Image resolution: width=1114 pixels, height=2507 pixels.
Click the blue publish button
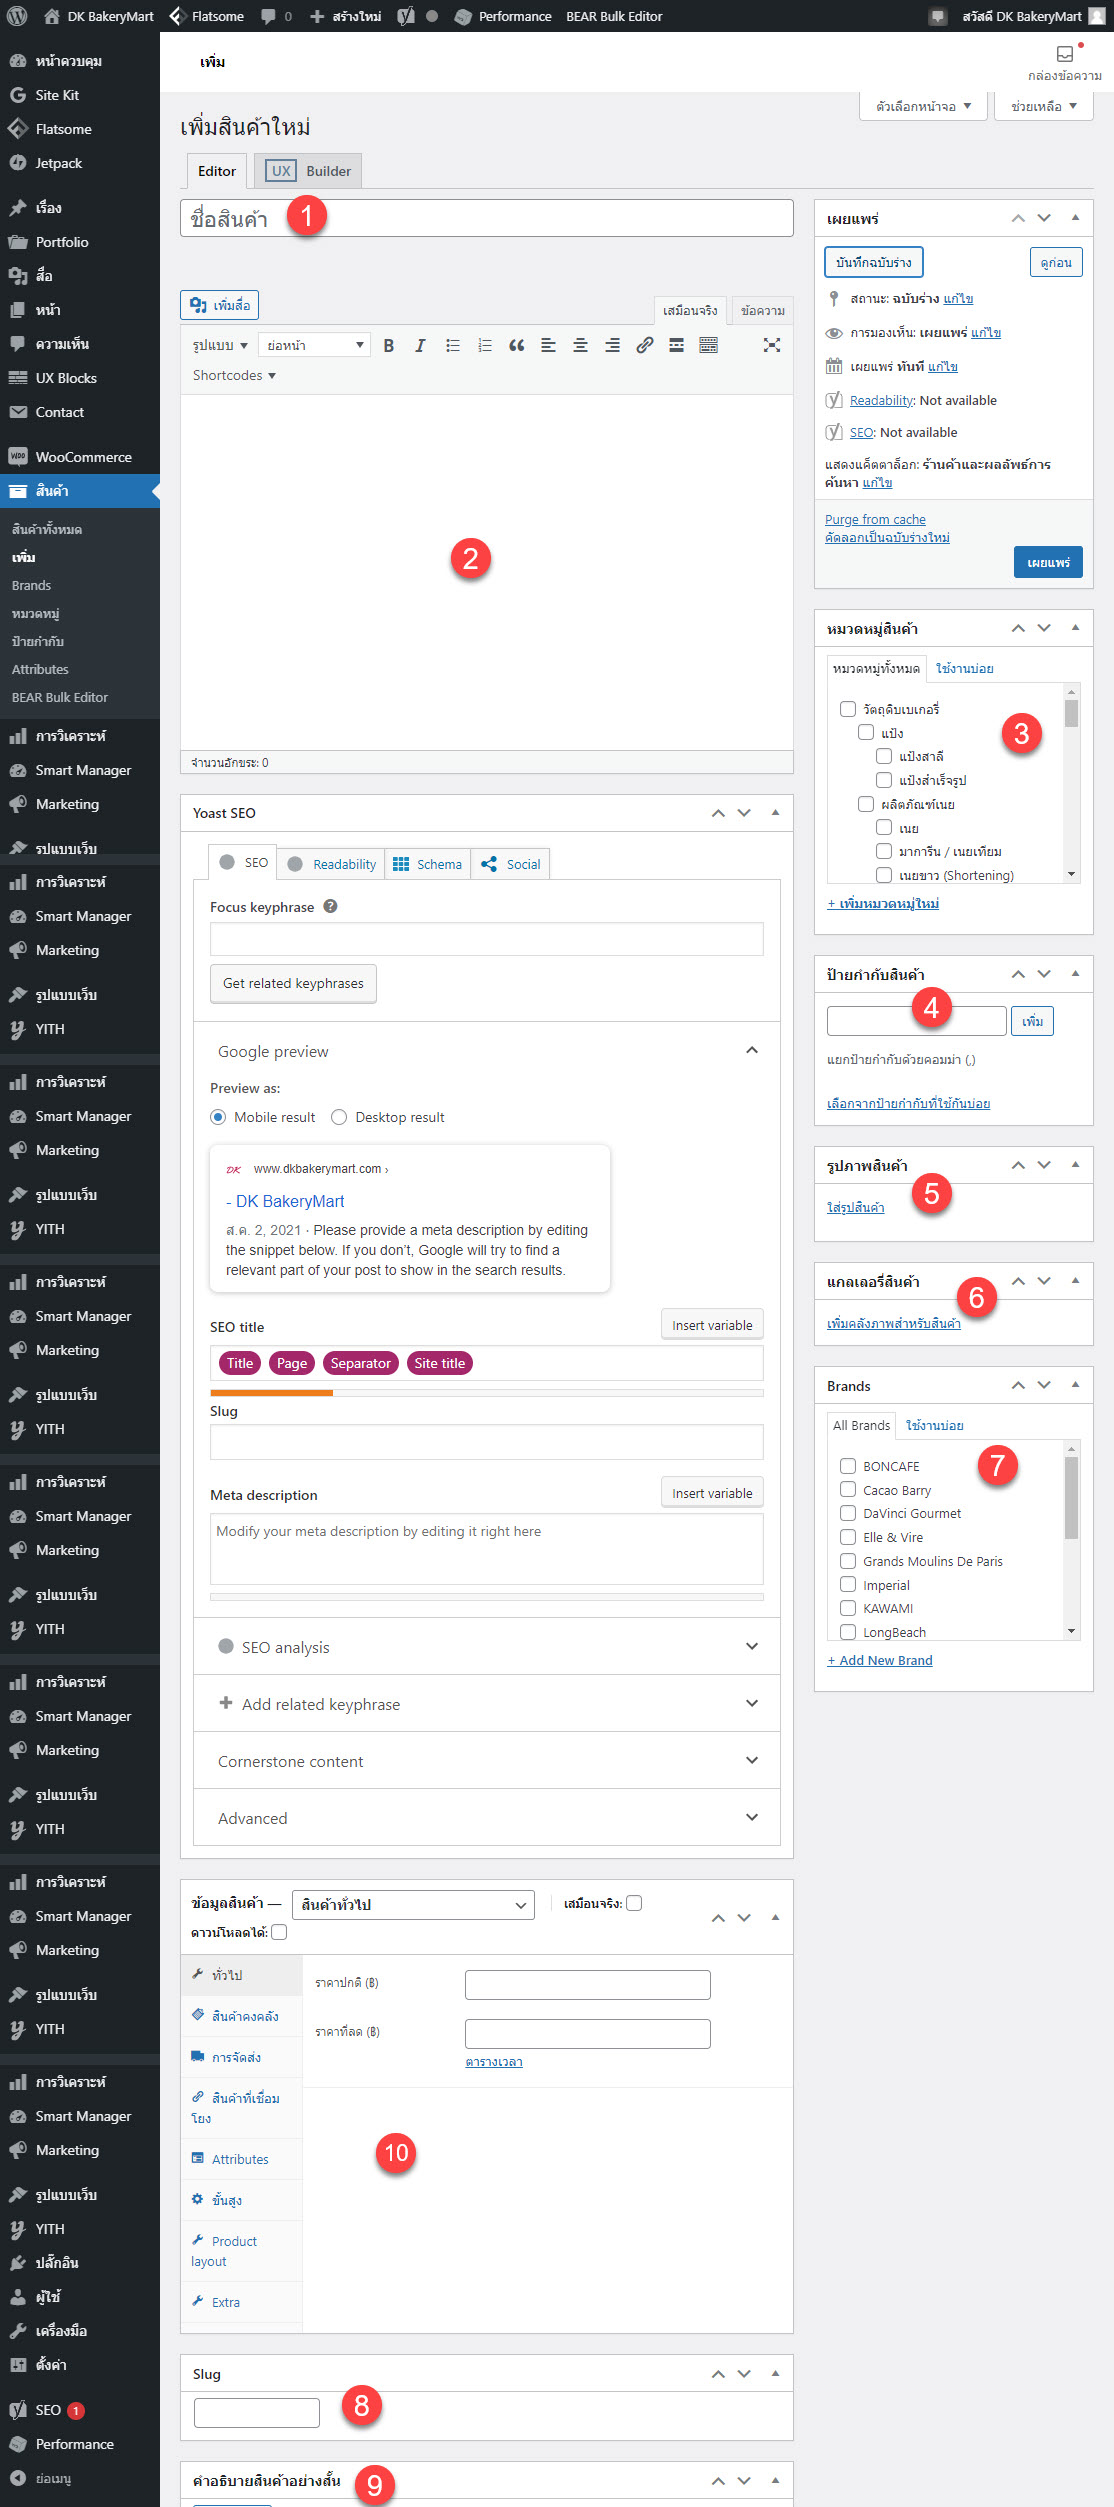coord(1047,562)
